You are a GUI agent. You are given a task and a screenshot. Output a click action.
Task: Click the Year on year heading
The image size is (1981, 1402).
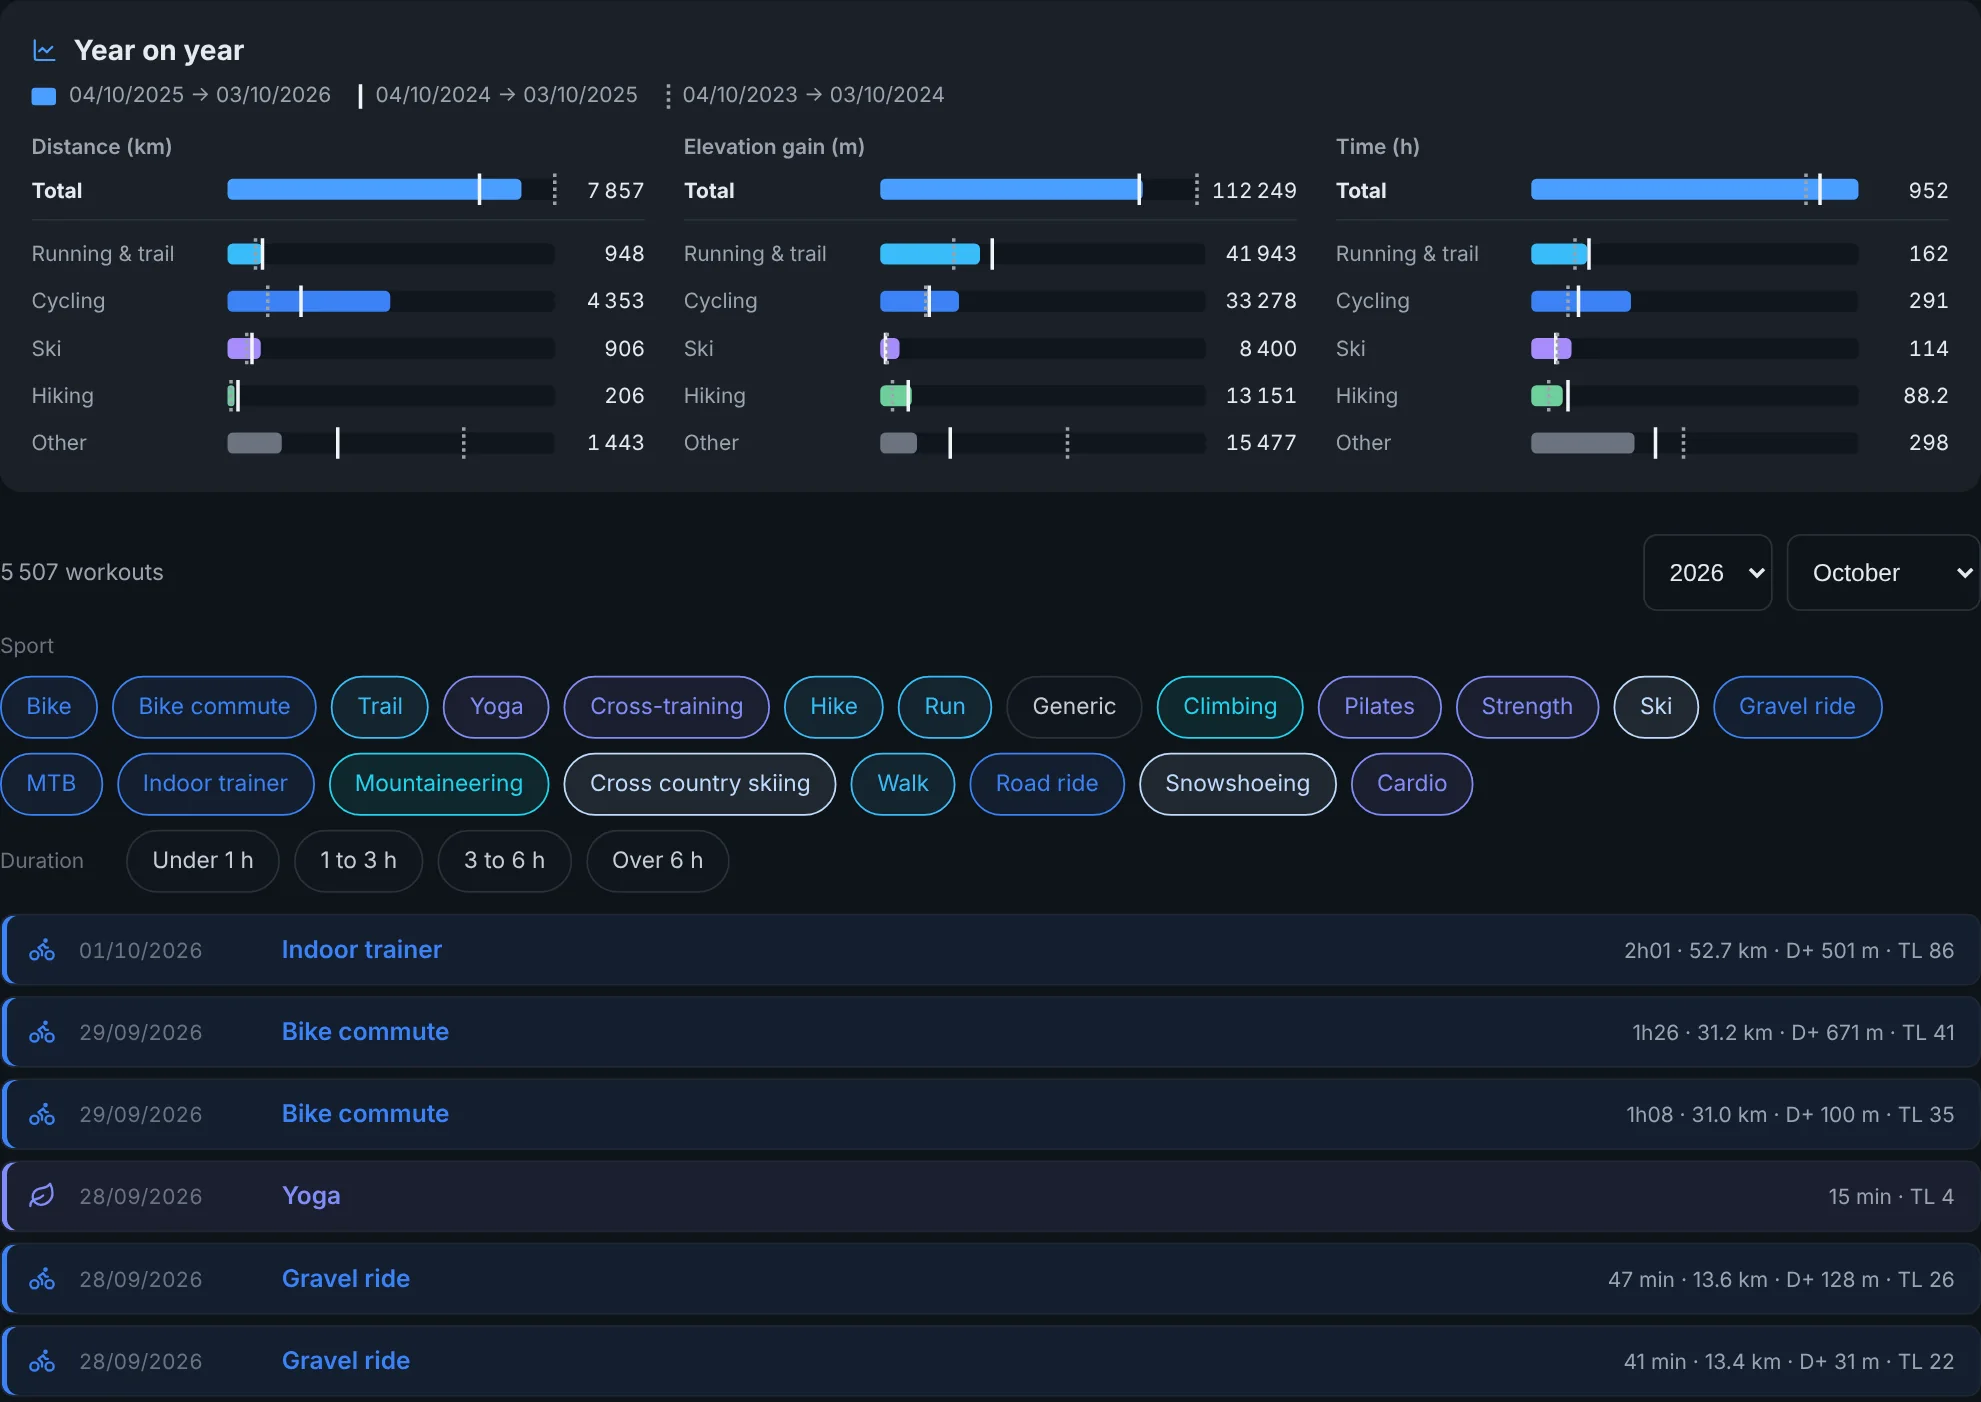pyautogui.click(x=159, y=50)
